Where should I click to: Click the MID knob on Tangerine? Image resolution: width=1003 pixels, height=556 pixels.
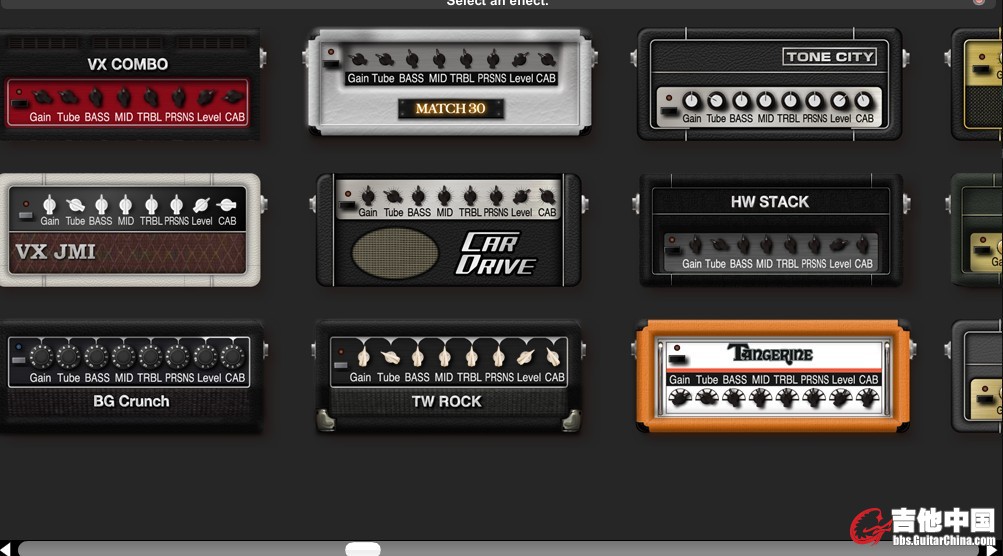pyautogui.click(x=760, y=399)
